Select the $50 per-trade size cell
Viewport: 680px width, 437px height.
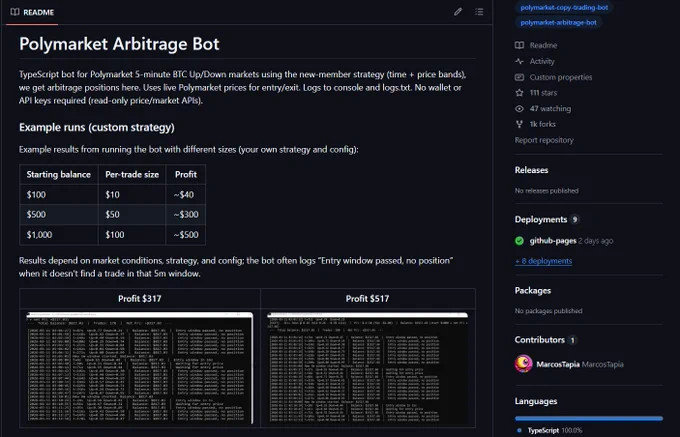pos(132,214)
